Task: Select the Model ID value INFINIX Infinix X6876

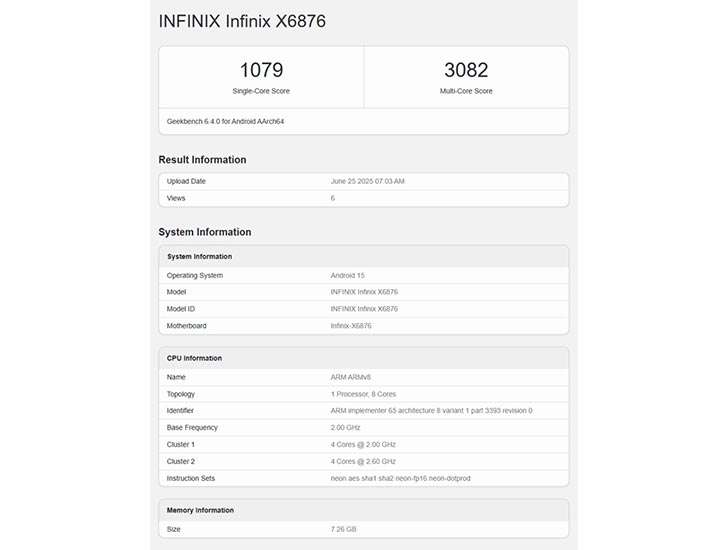Action: coord(364,309)
